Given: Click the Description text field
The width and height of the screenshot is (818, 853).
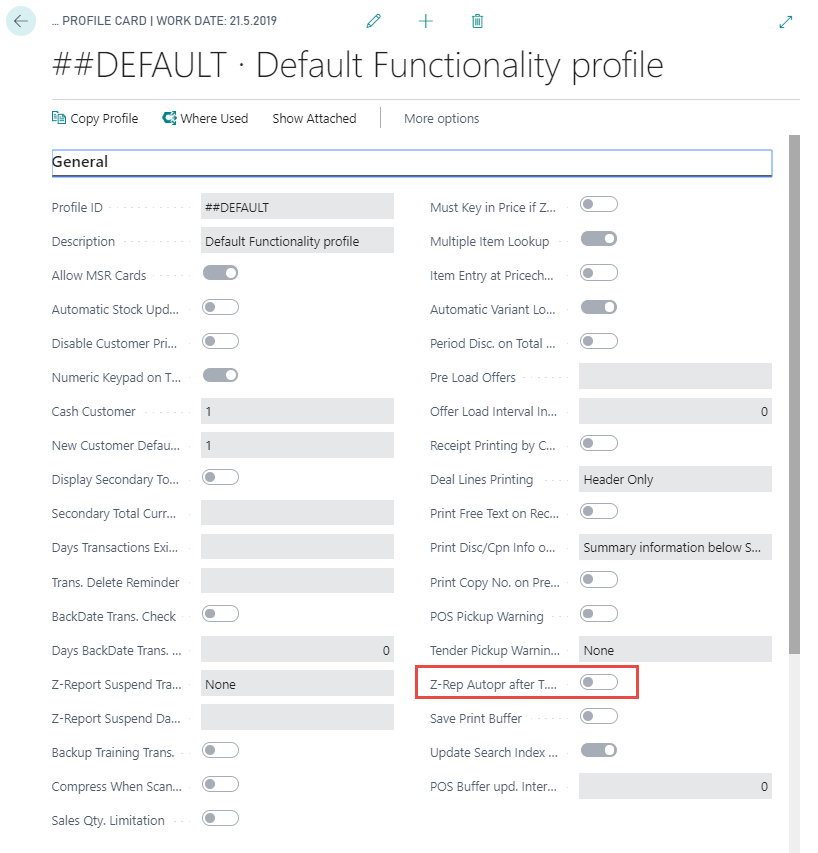Looking at the screenshot, I should click(297, 241).
